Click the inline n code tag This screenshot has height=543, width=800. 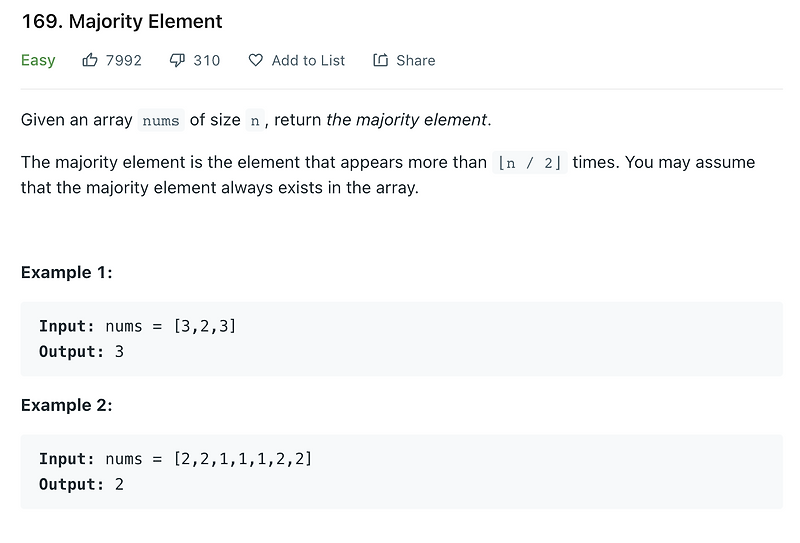point(255,120)
